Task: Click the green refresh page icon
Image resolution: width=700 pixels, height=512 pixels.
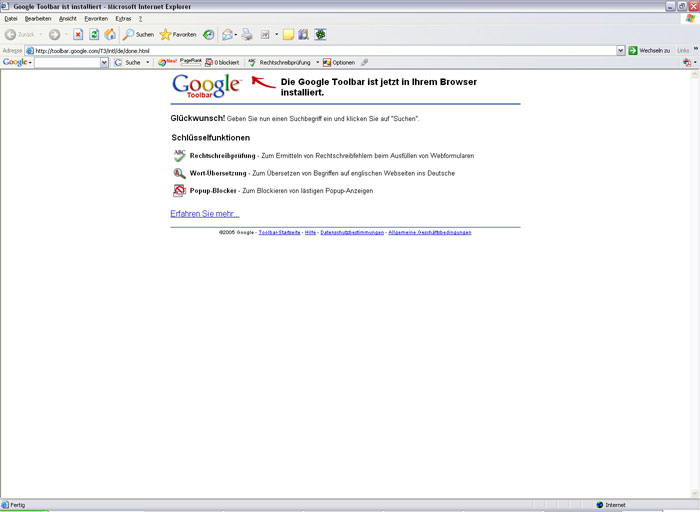Action: coord(94,34)
